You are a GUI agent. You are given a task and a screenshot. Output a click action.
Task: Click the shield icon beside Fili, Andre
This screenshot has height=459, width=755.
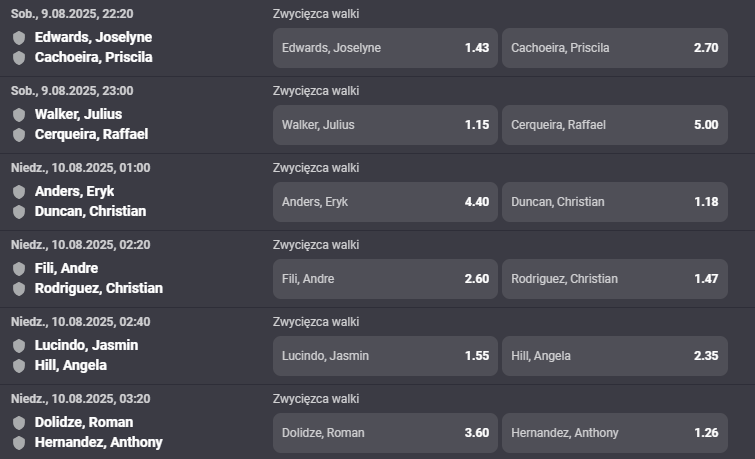pos(19,269)
